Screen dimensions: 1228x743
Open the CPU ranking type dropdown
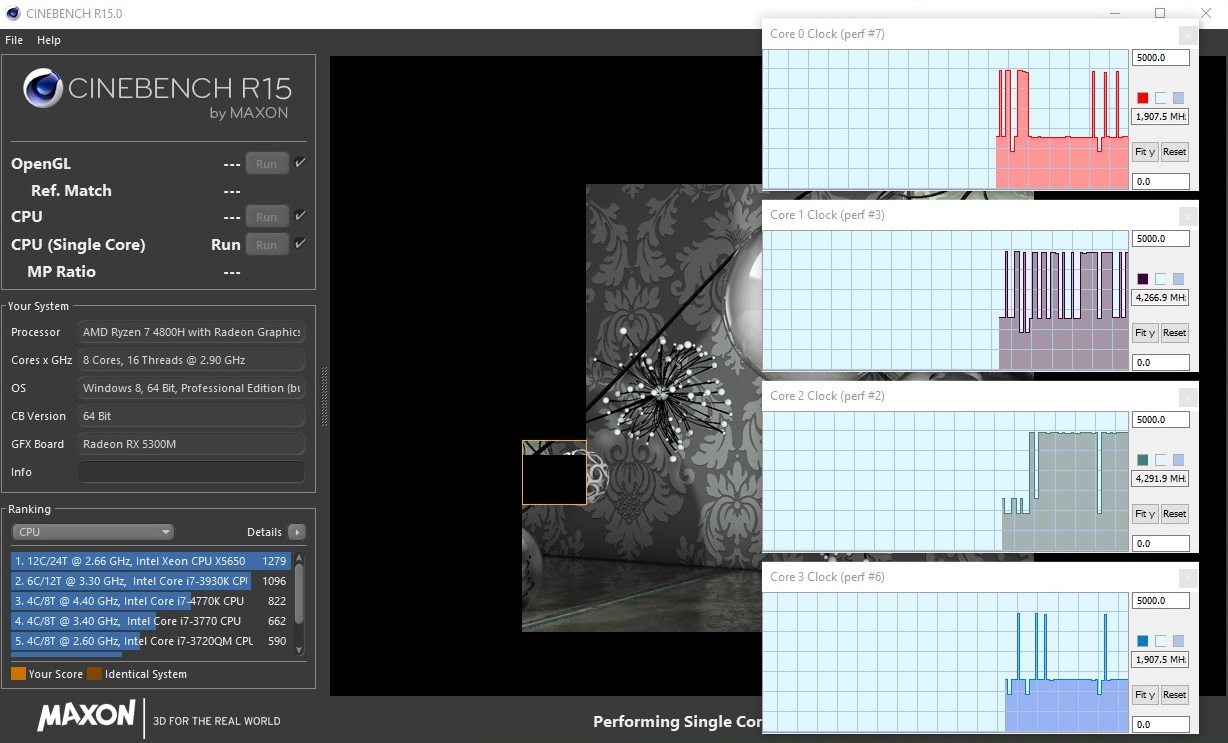point(92,532)
